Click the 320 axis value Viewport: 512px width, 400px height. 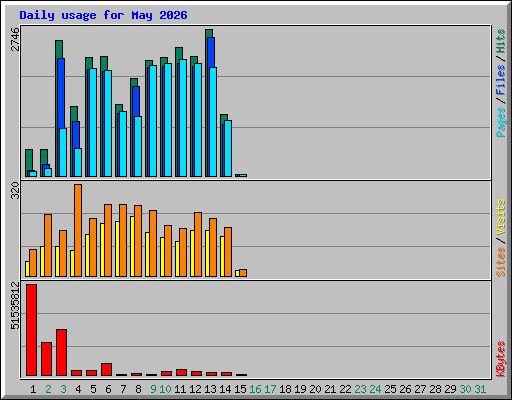click(15, 191)
